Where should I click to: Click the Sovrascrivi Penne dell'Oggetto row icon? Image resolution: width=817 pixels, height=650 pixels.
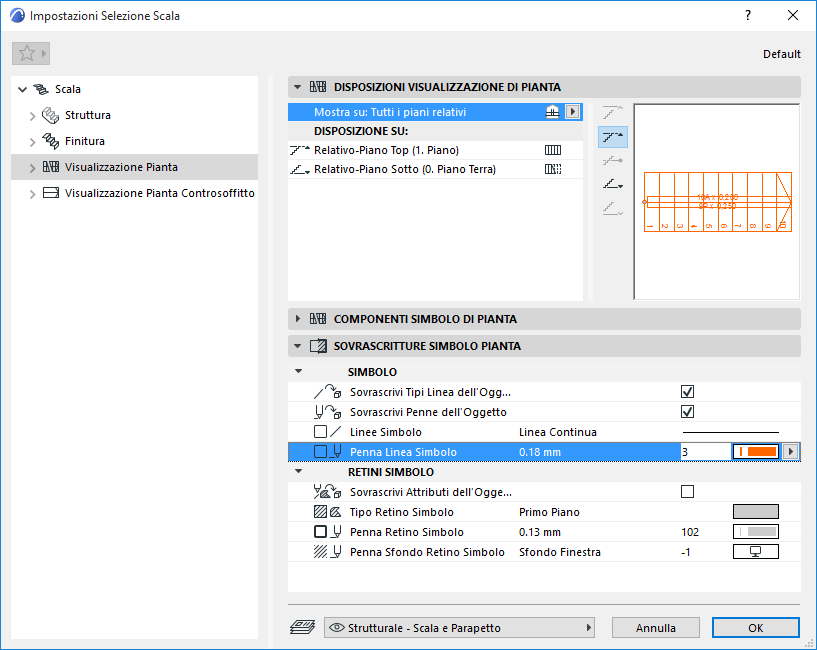coord(327,412)
